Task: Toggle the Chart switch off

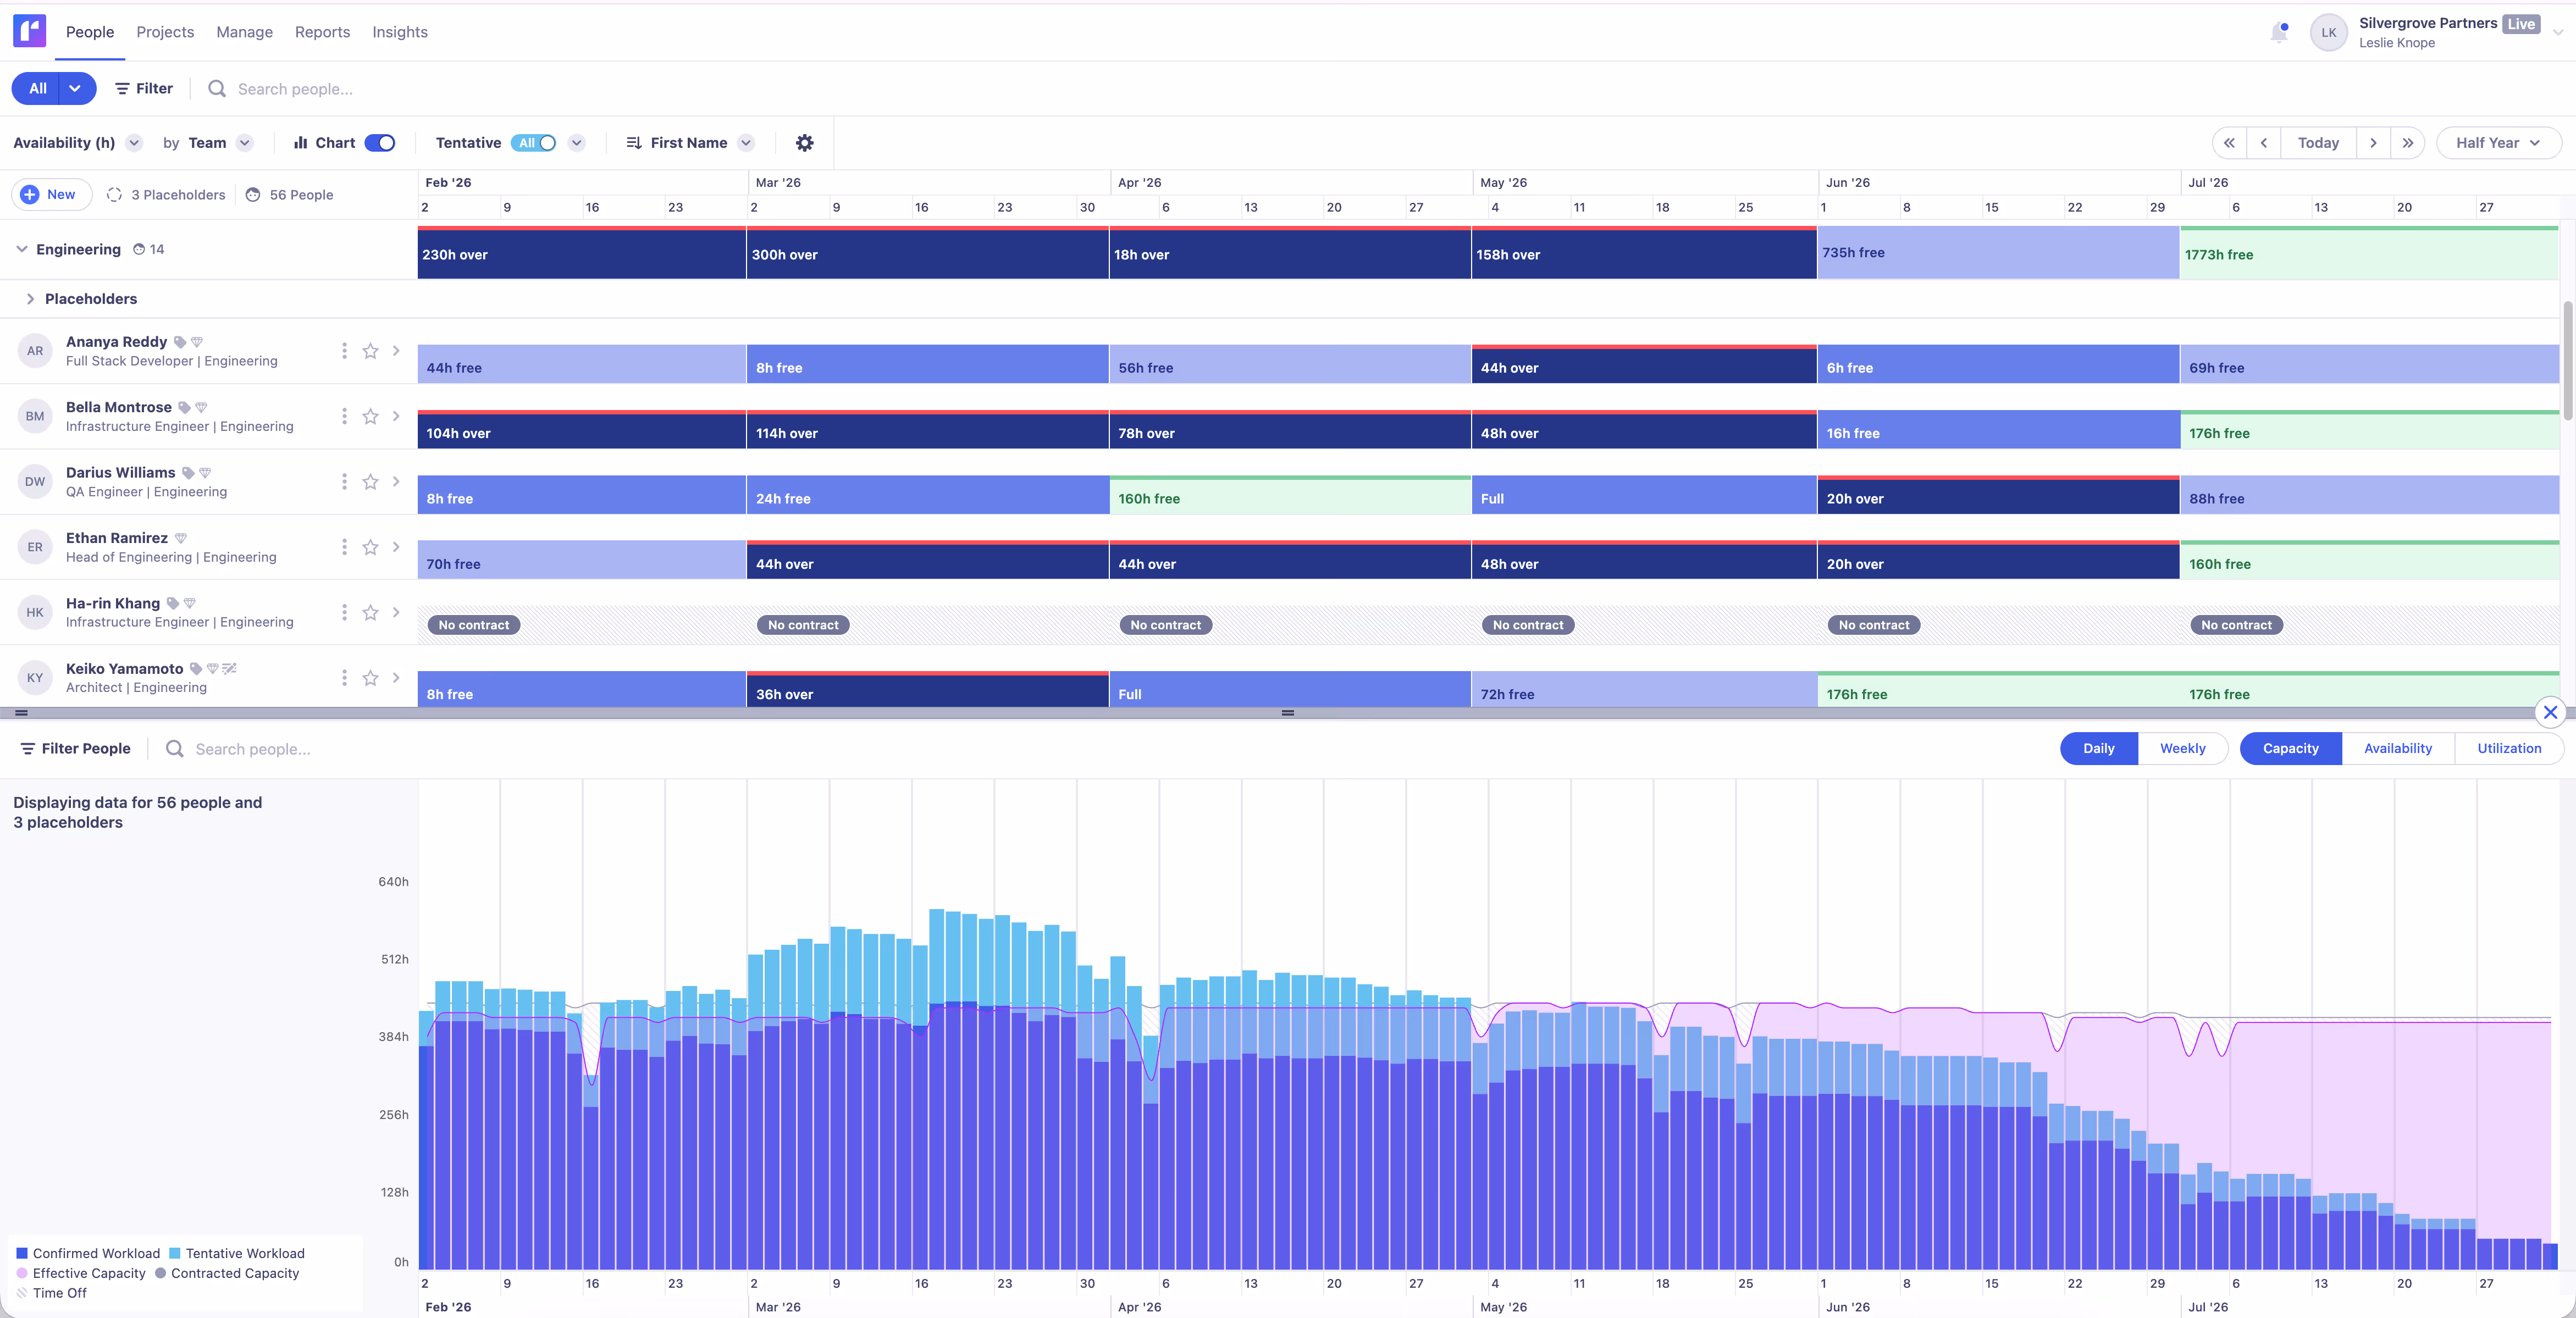Action: 380,143
